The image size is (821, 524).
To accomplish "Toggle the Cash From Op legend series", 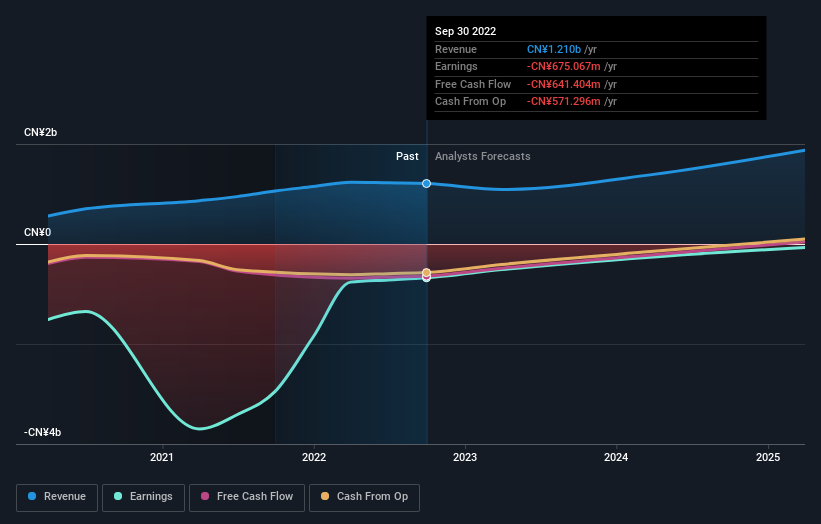I will (364, 497).
